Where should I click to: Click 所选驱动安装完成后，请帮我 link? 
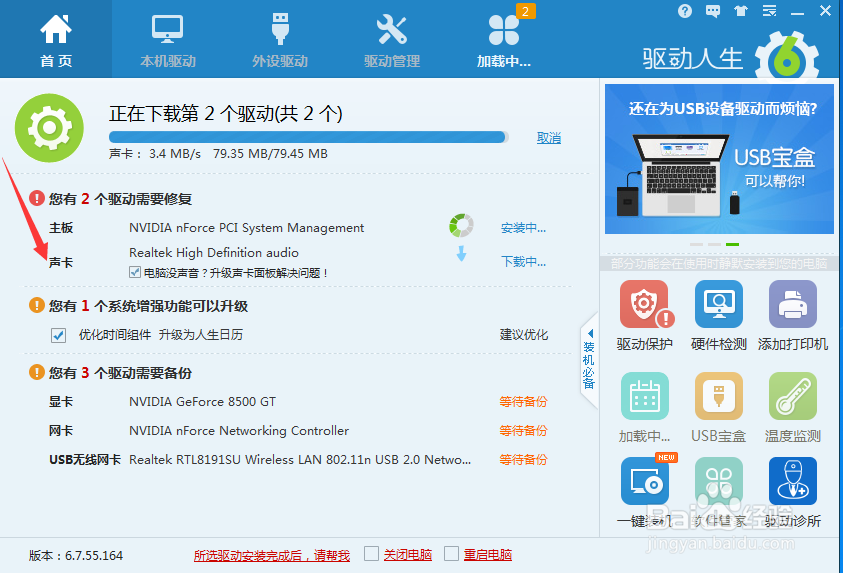(x=272, y=555)
